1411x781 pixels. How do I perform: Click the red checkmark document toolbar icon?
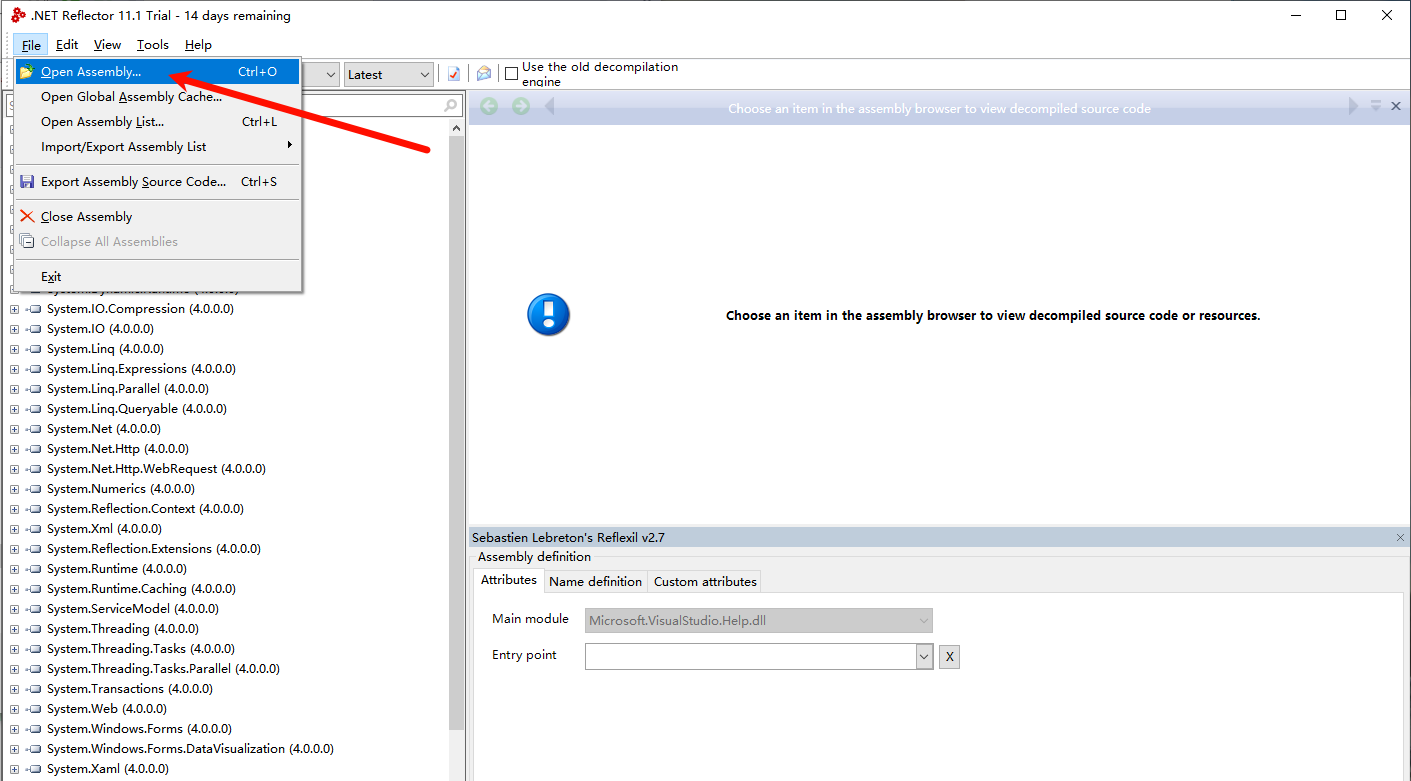click(x=454, y=74)
